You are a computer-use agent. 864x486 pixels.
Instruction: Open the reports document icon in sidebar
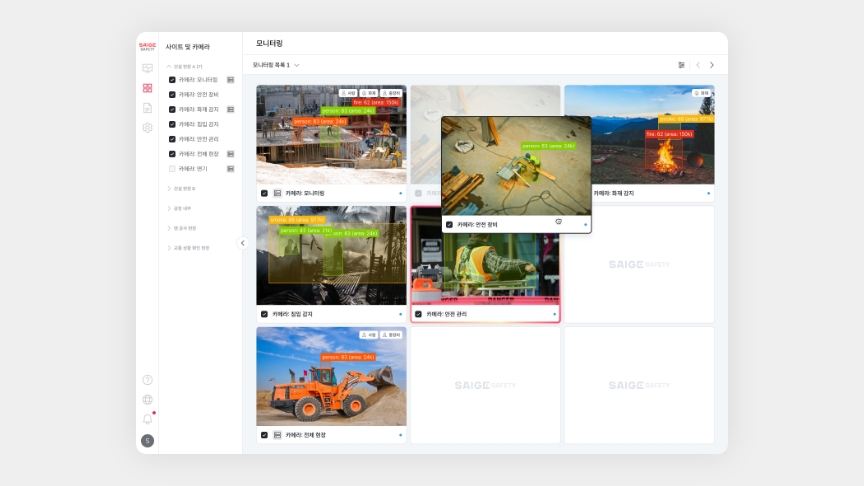(147, 108)
